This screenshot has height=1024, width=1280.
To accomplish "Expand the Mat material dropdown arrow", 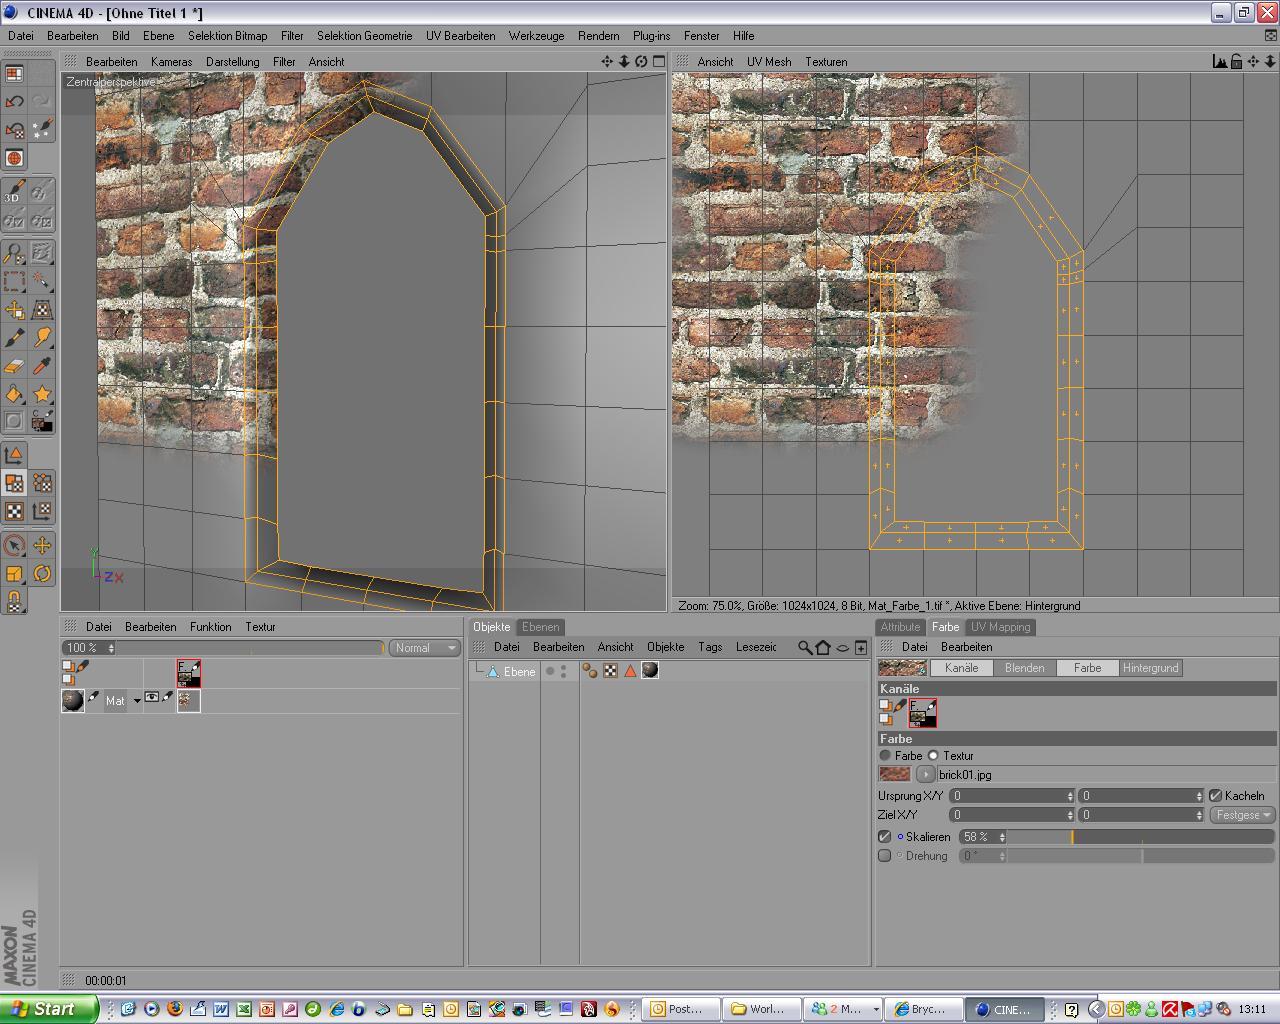I will pos(137,701).
